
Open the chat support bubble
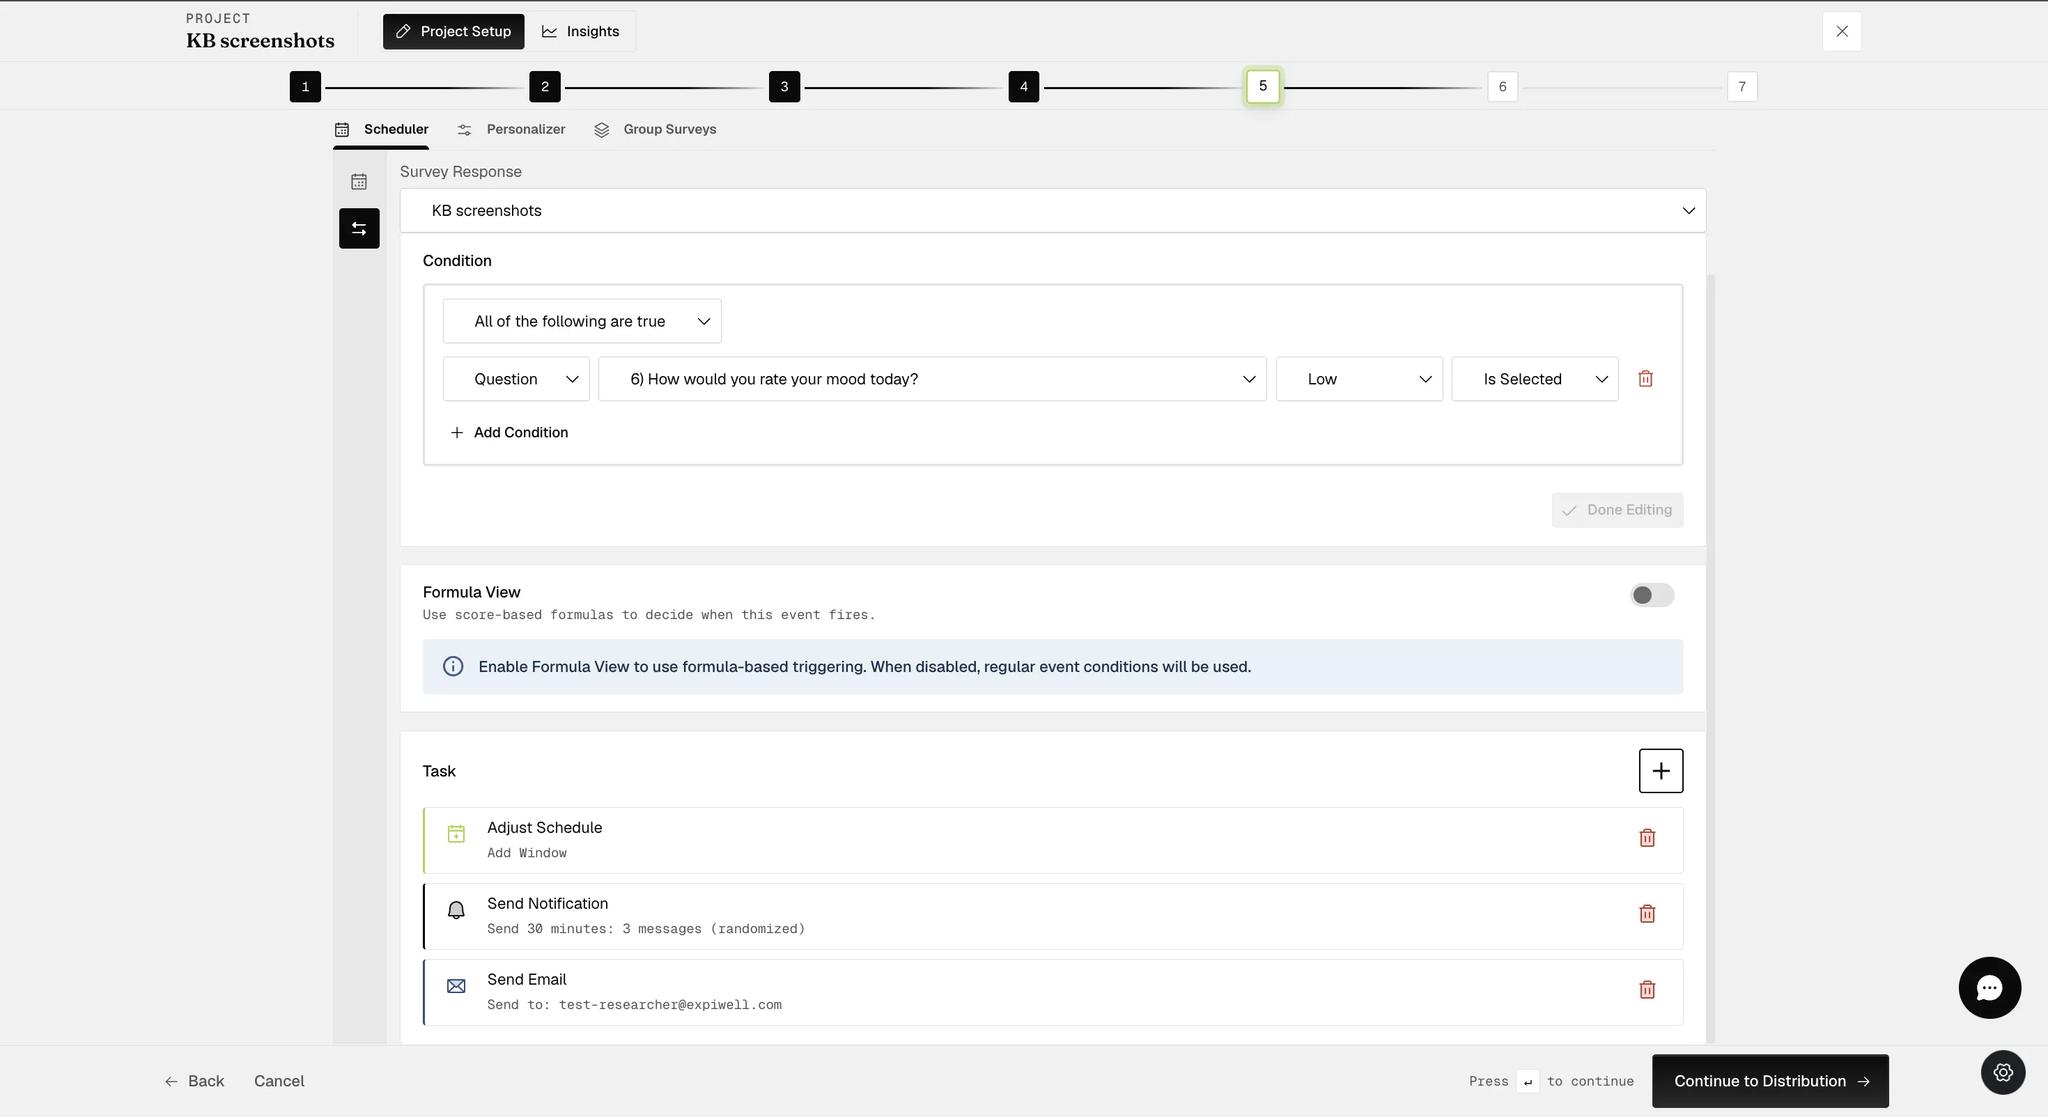(1989, 988)
